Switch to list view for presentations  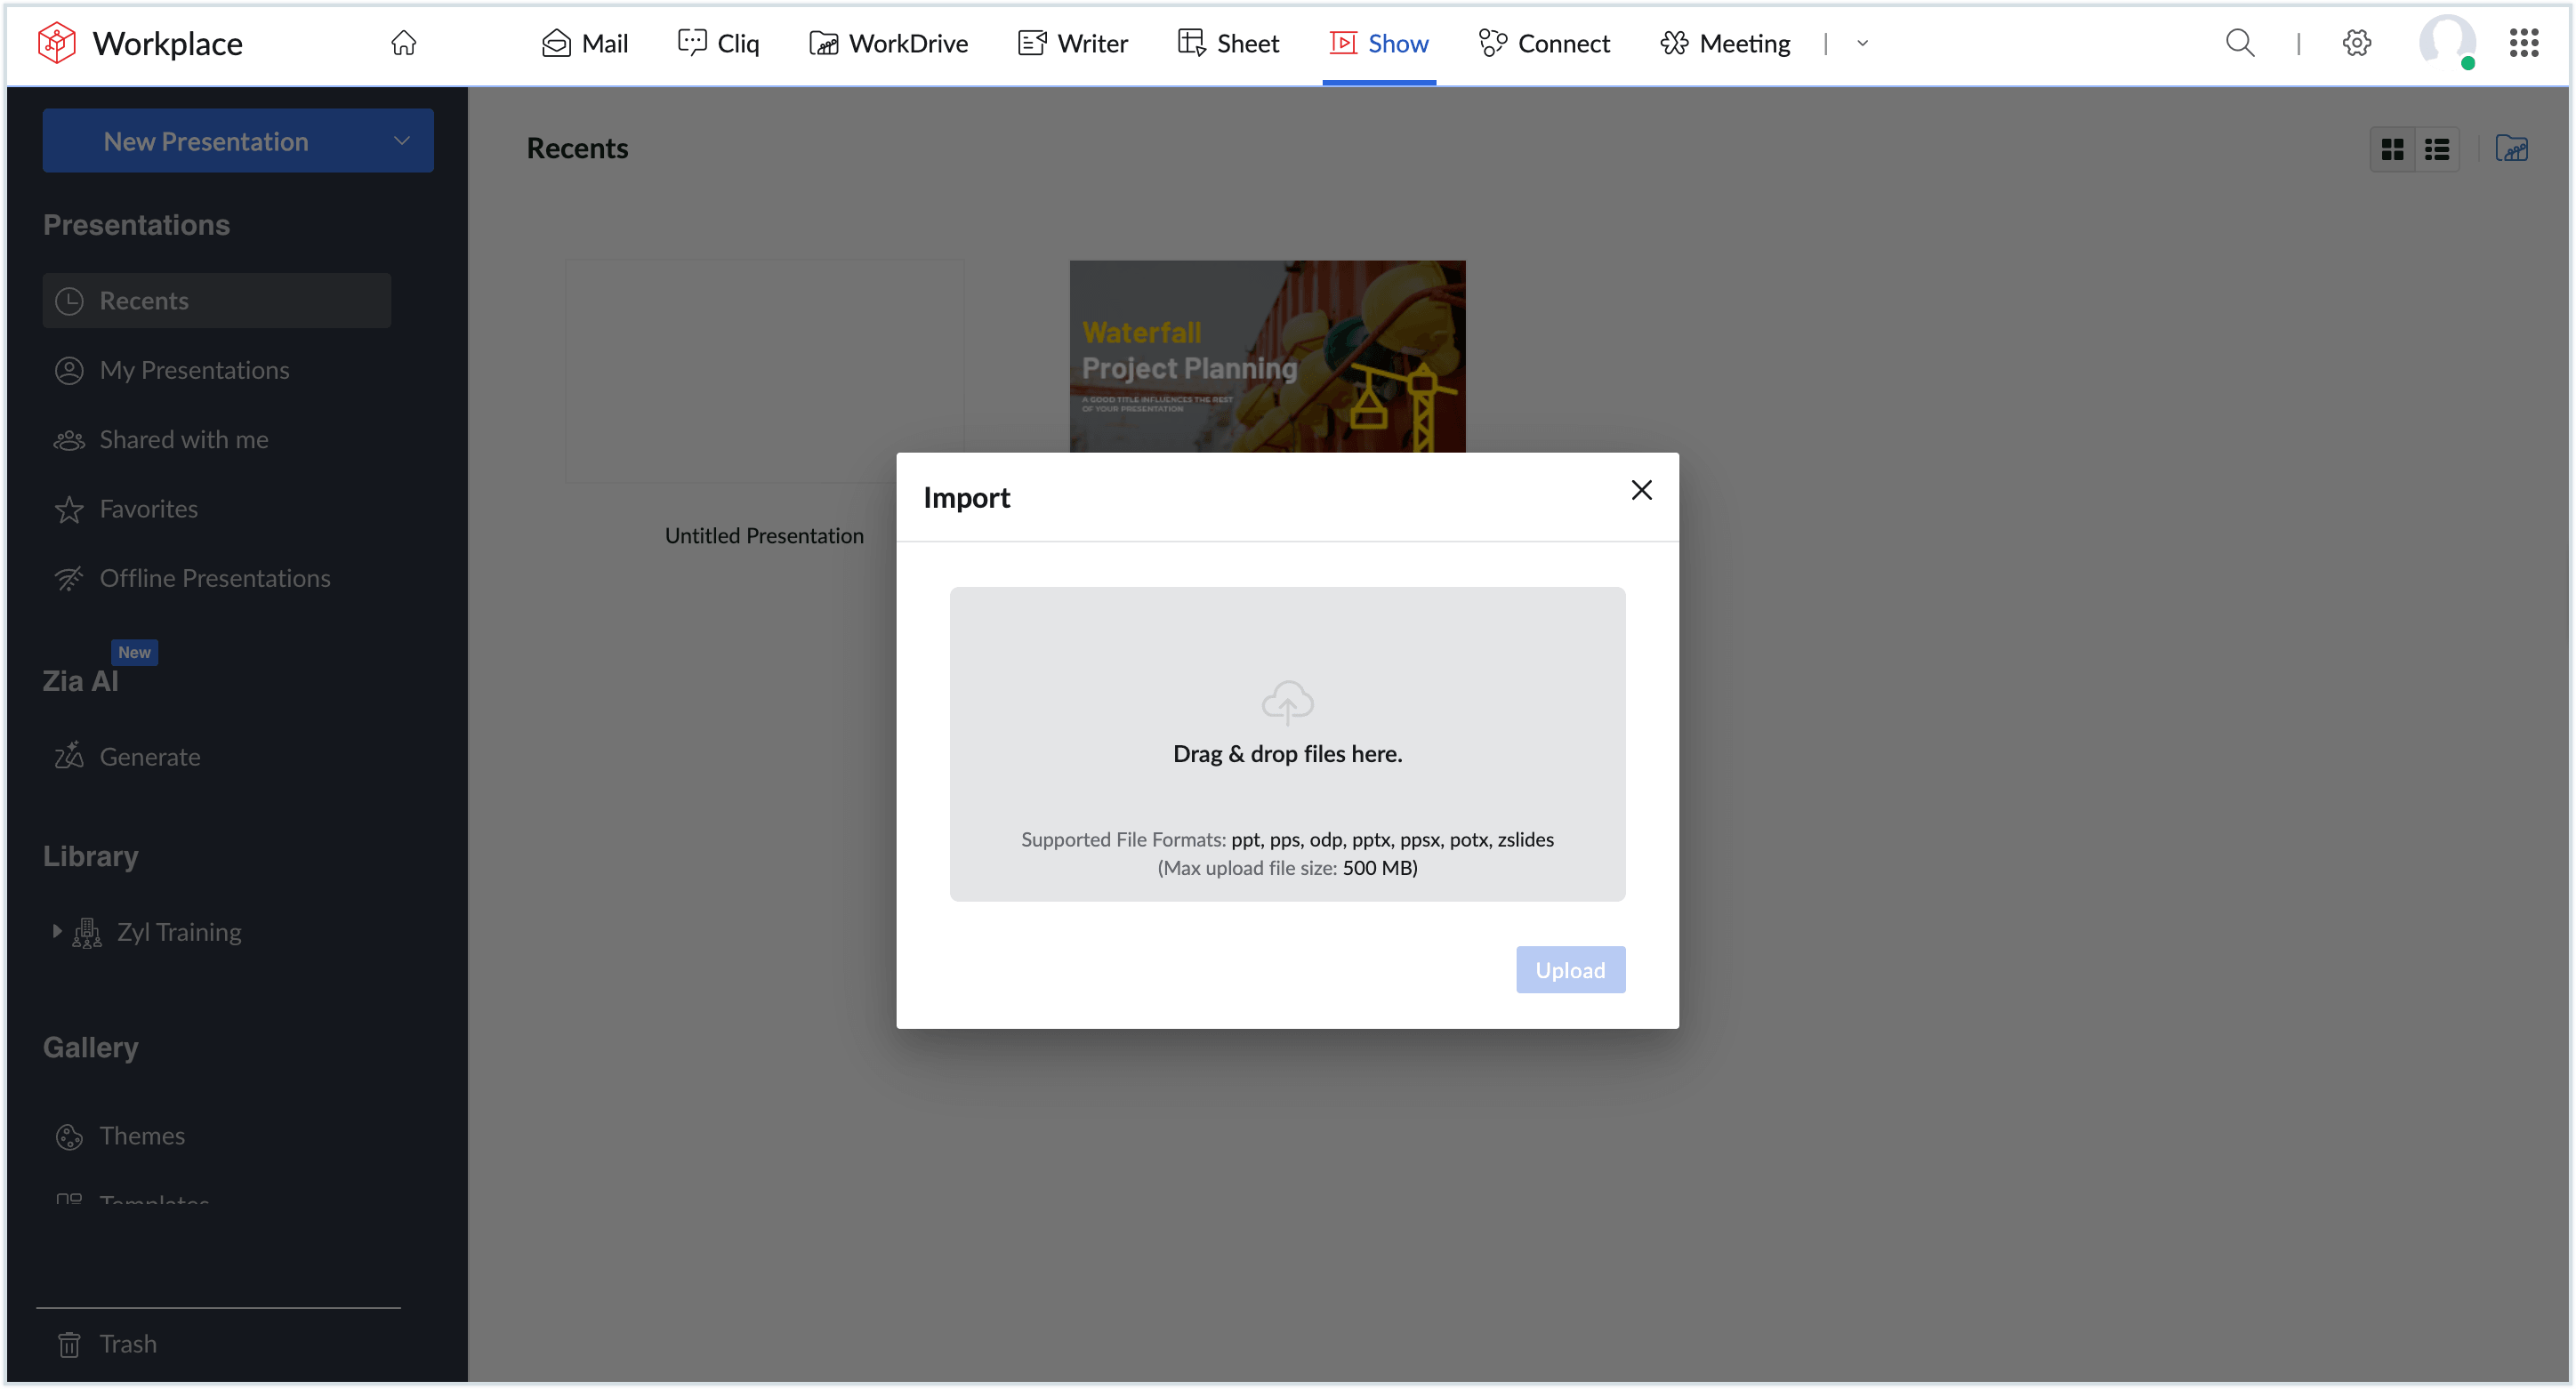(2437, 148)
